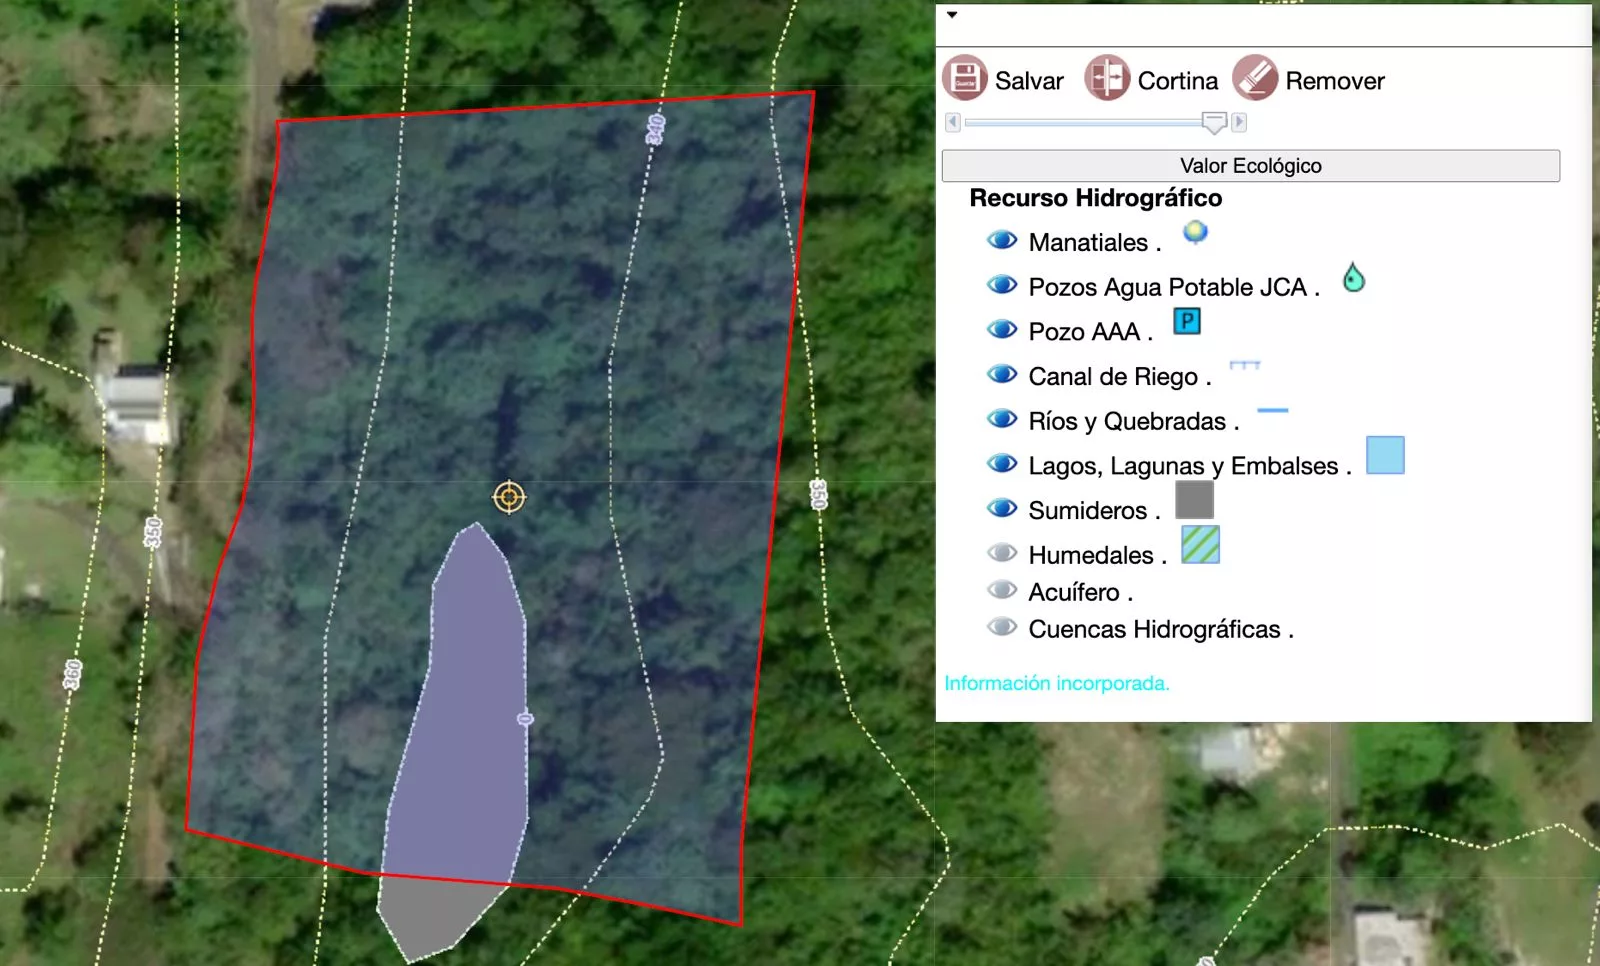
Task: Collapse the panel using top-left triangle
Action: click(x=952, y=15)
